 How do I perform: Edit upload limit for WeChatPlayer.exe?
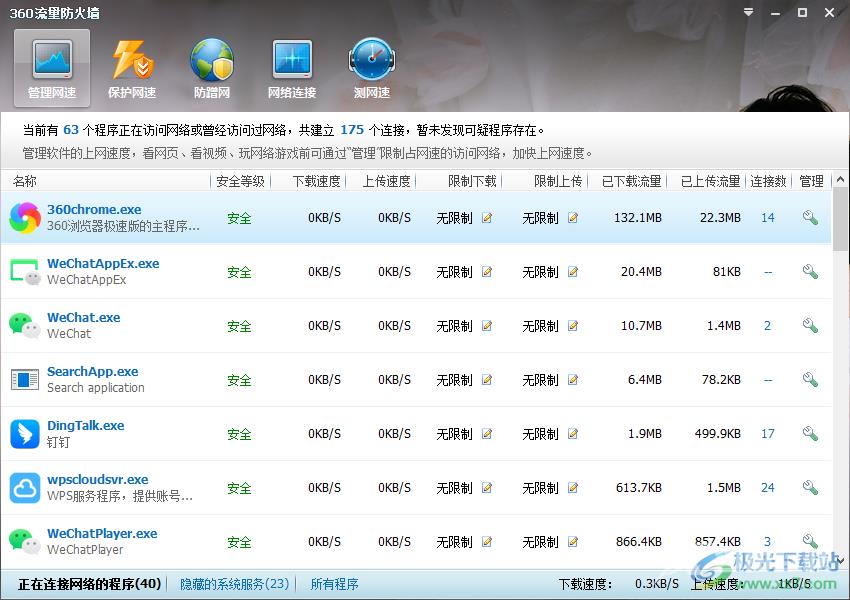tap(572, 541)
